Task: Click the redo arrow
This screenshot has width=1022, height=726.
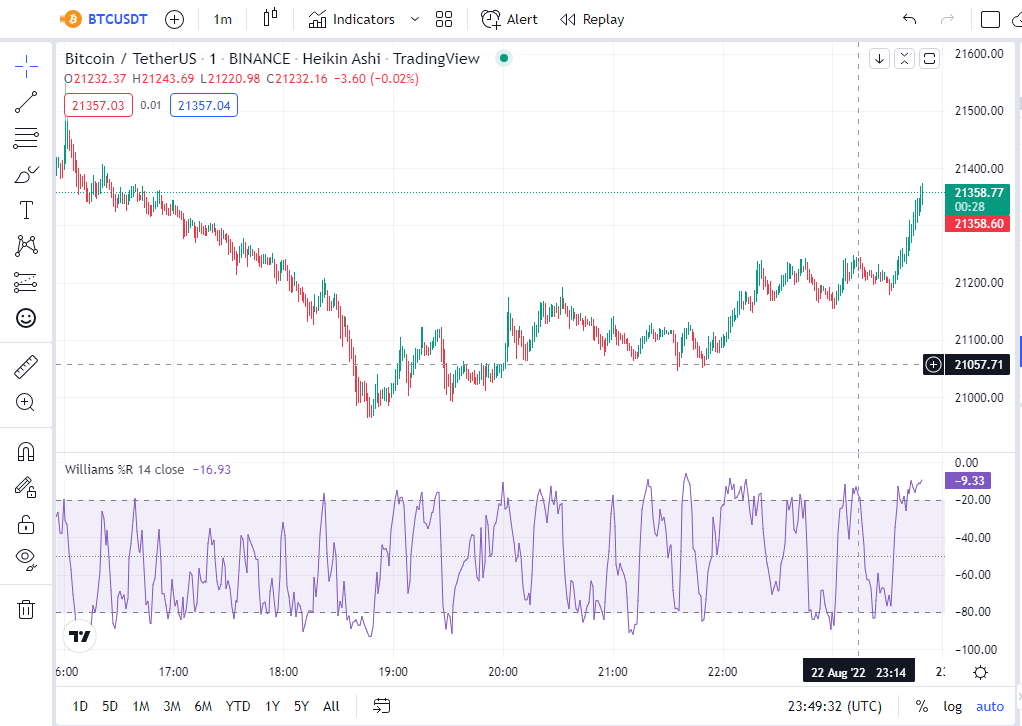Action: tap(947, 20)
